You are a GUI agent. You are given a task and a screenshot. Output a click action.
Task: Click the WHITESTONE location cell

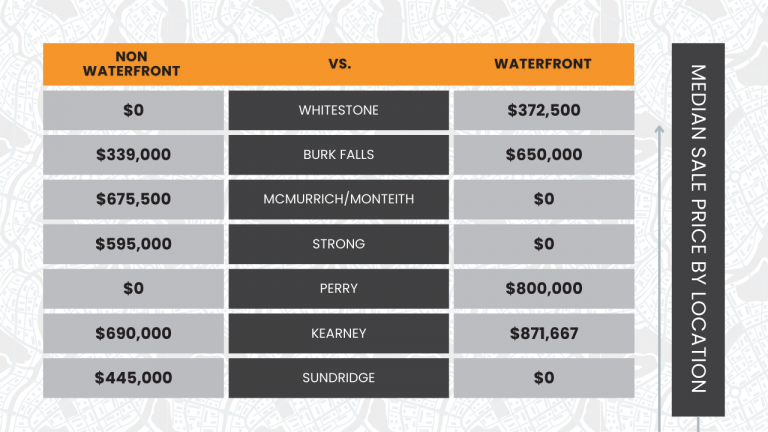[x=338, y=110]
